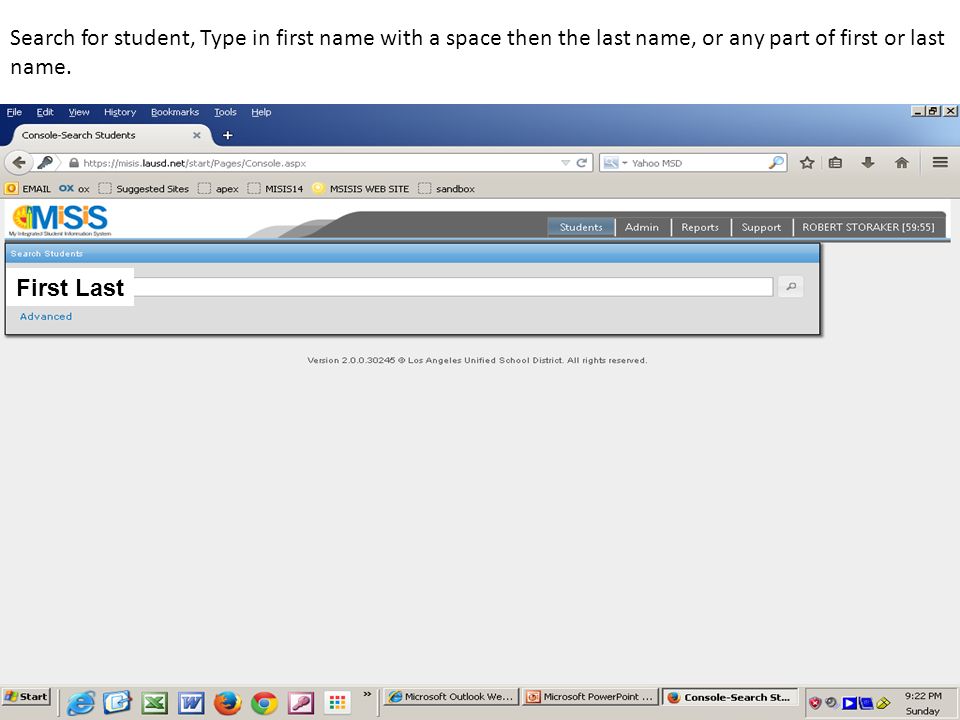Open the Bookmarks menu
This screenshot has height=720, width=960.
(x=175, y=112)
